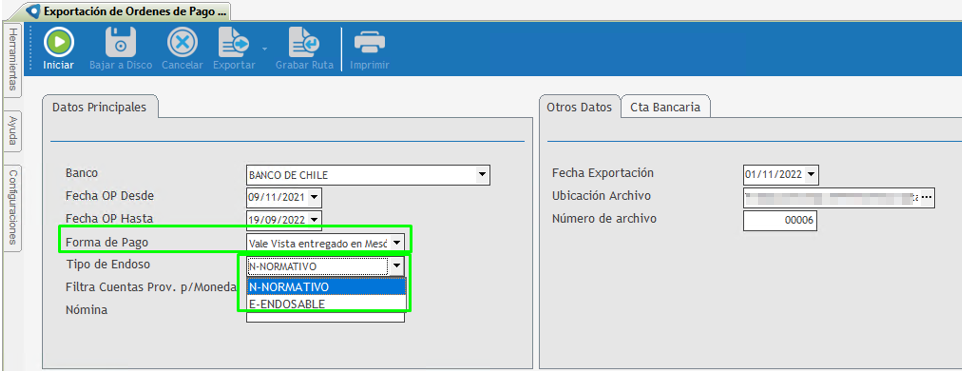Click the Número de archivo field

click(x=780, y=221)
